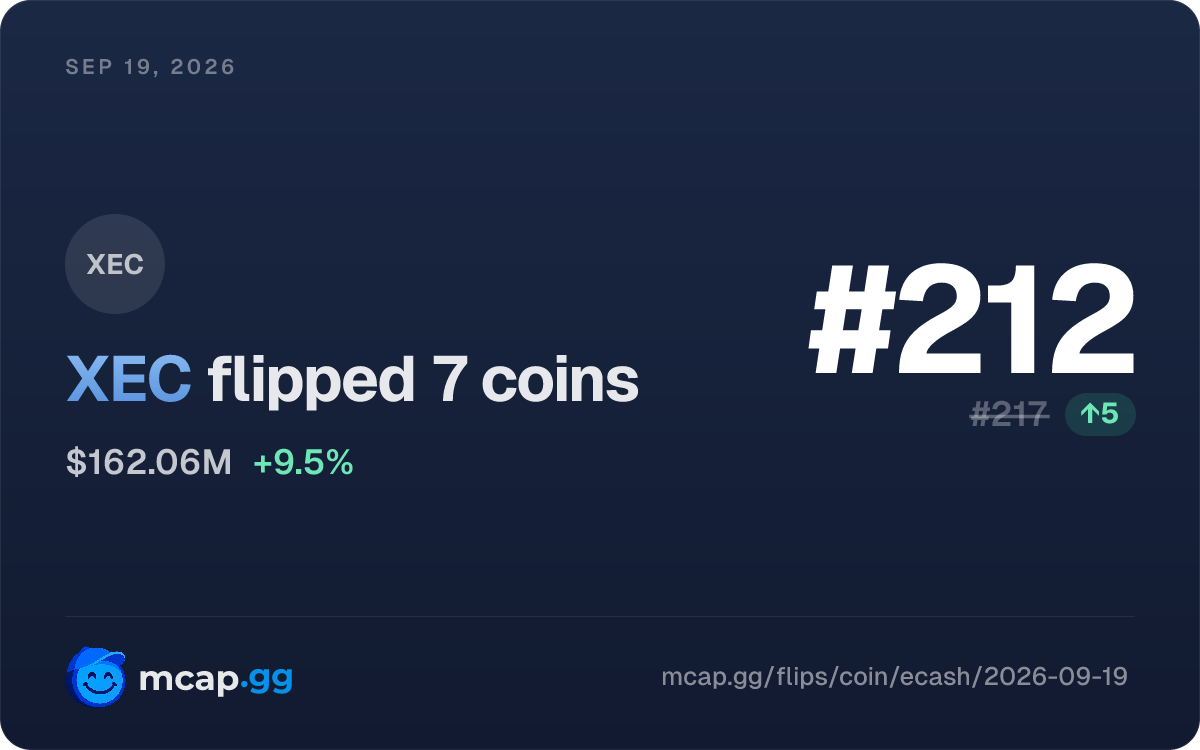Screen dimensions: 1200x750
Task: Click the $162.06M market cap value
Action: tap(149, 463)
